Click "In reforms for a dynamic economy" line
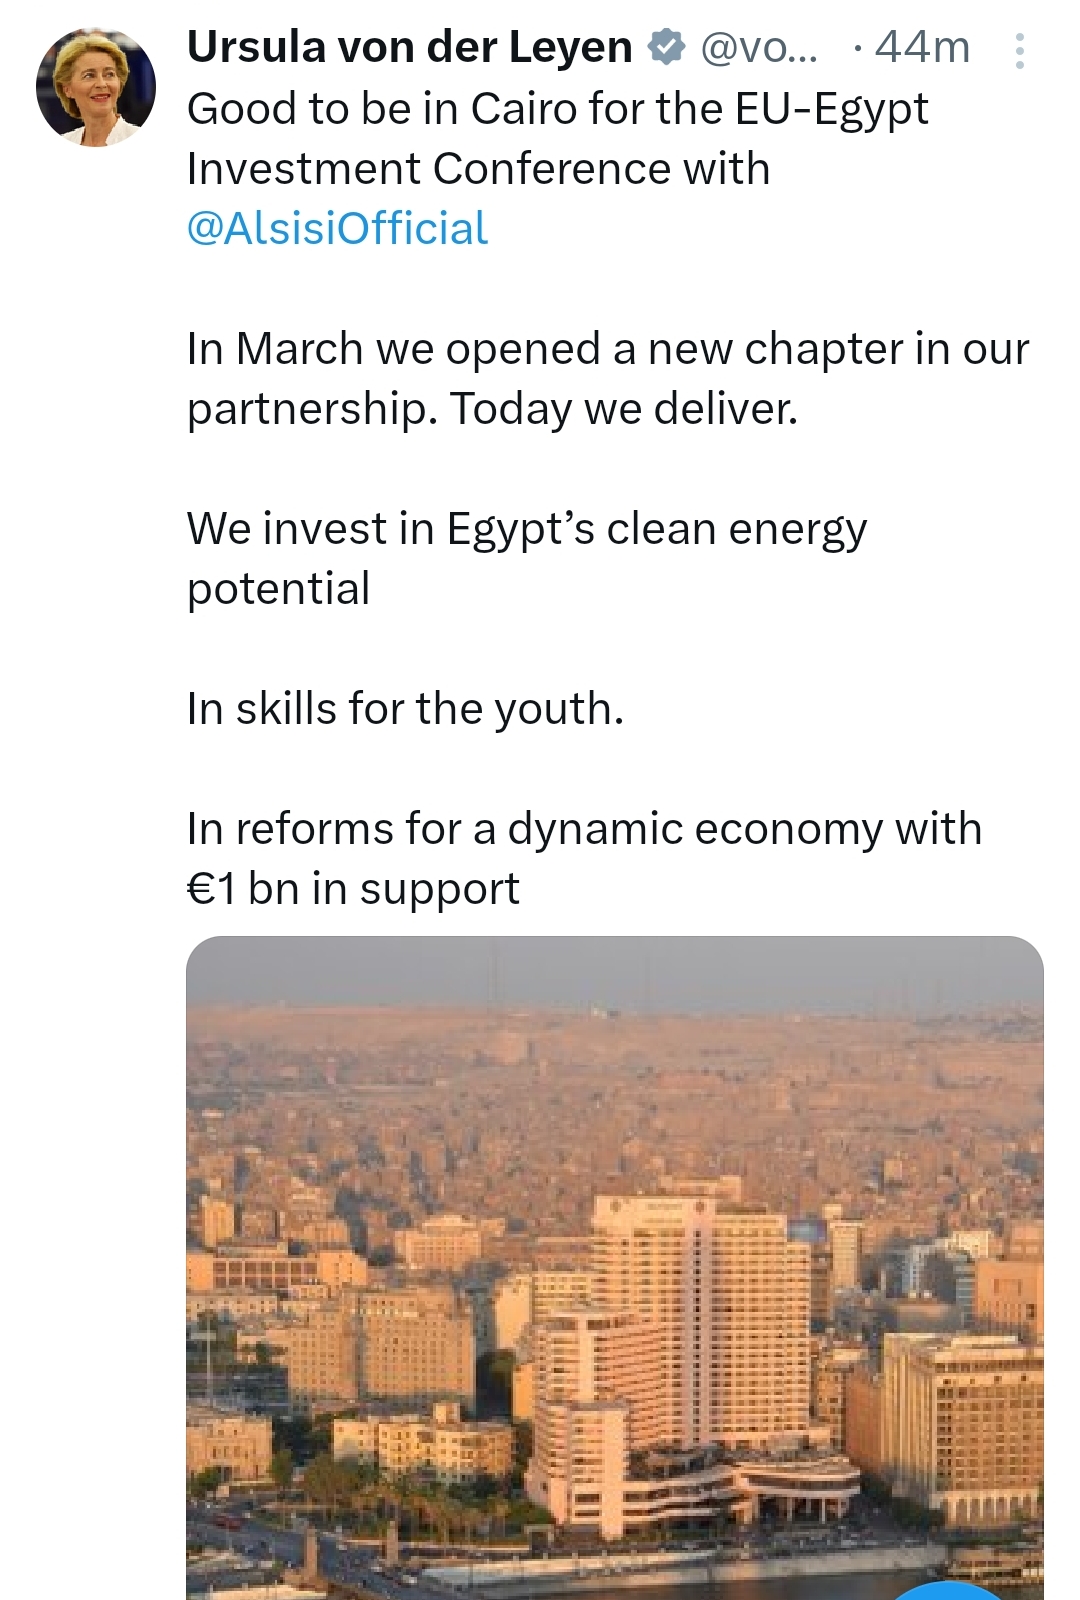 pyautogui.click(x=584, y=828)
